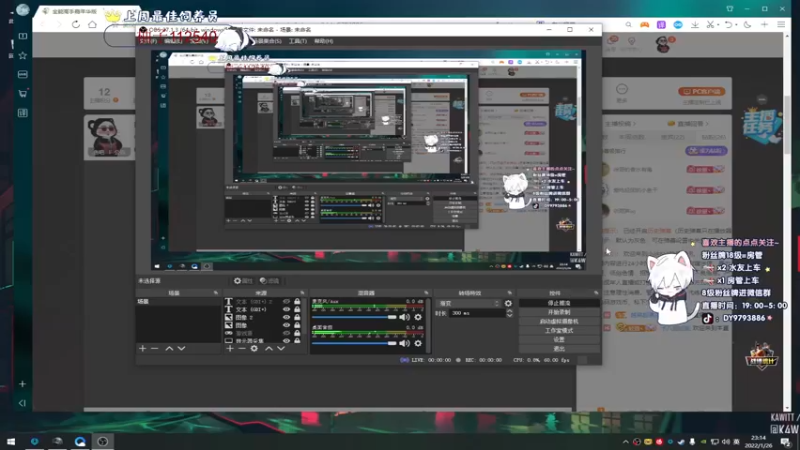
Task: Open the 工具(T) menu in OBS
Action: click(x=297, y=41)
